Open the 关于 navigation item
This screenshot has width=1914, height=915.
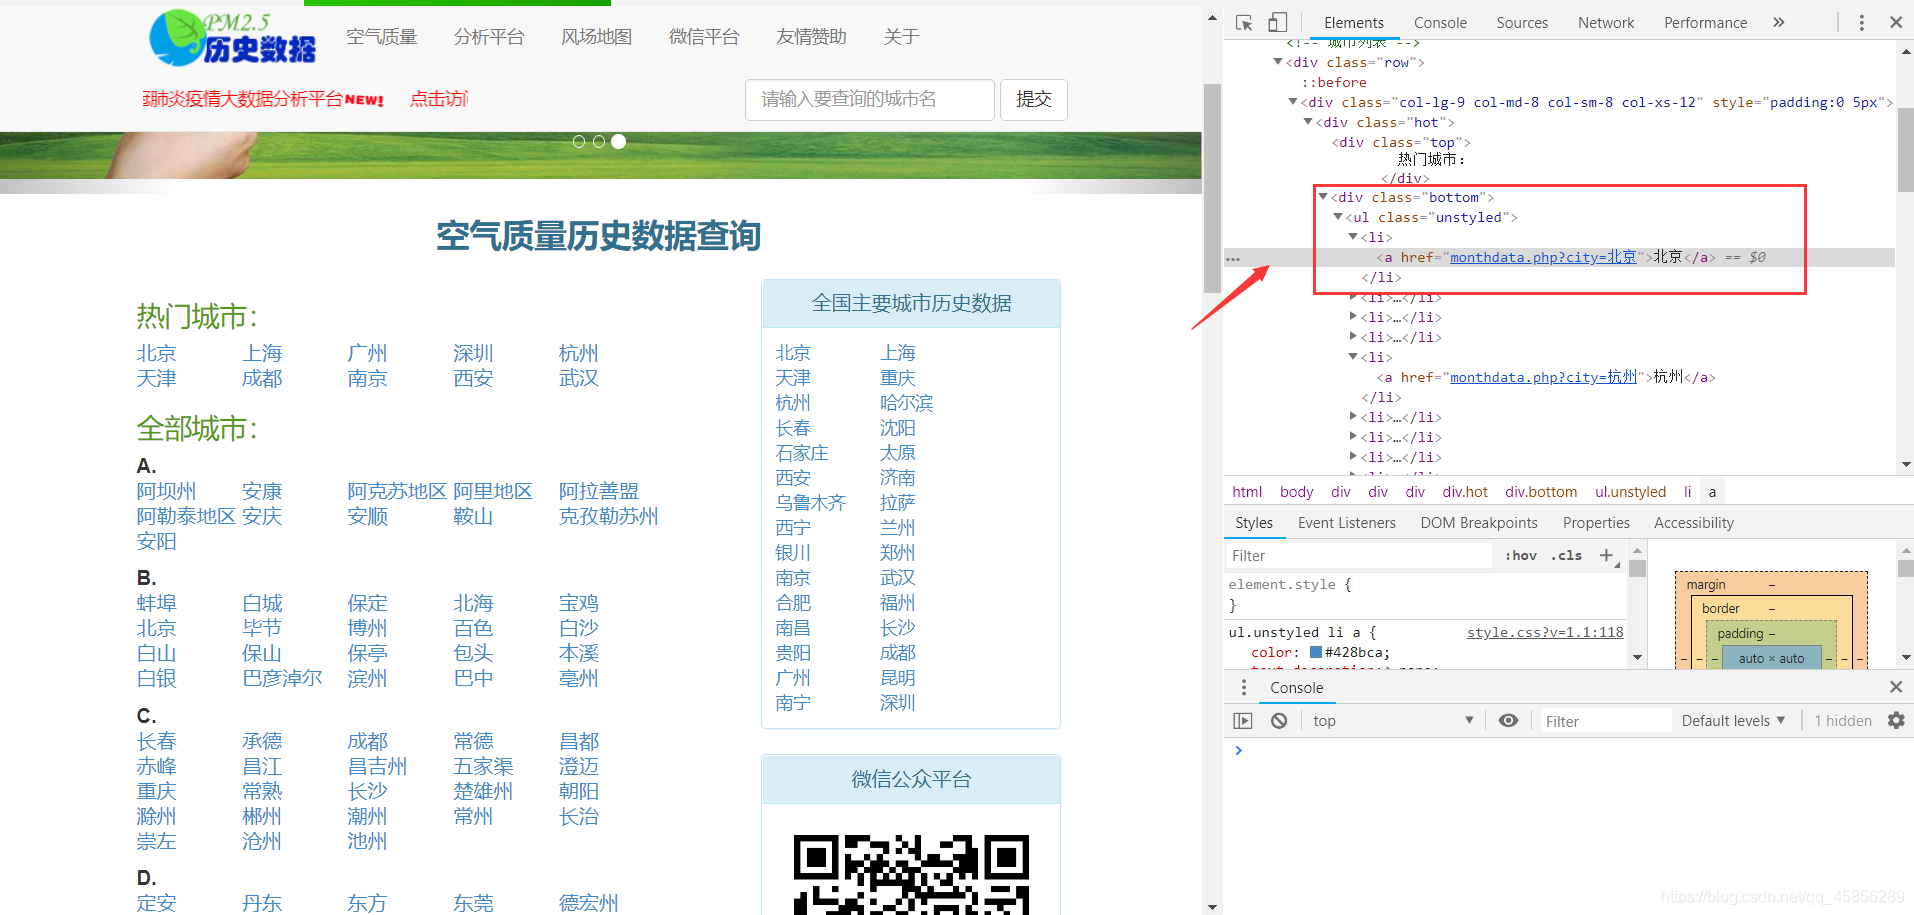901,37
